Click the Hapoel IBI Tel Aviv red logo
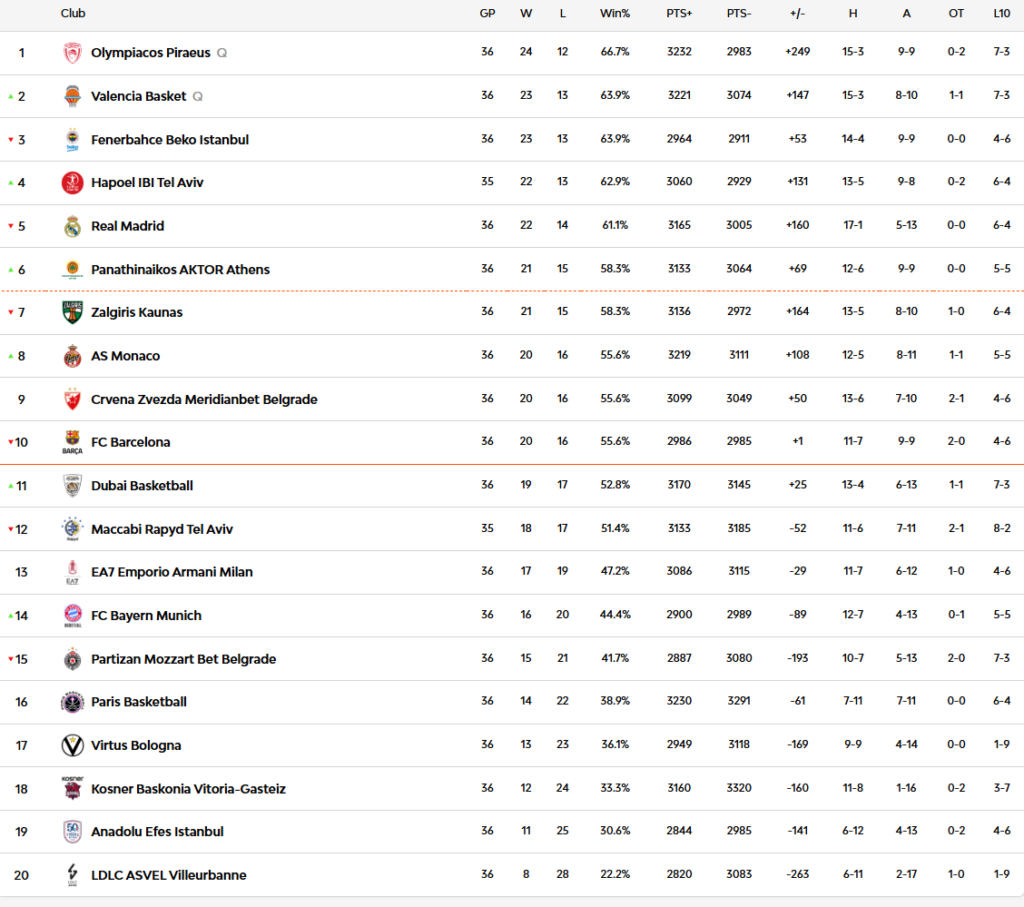This screenshot has width=1024, height=907. (x=72, y=183)
